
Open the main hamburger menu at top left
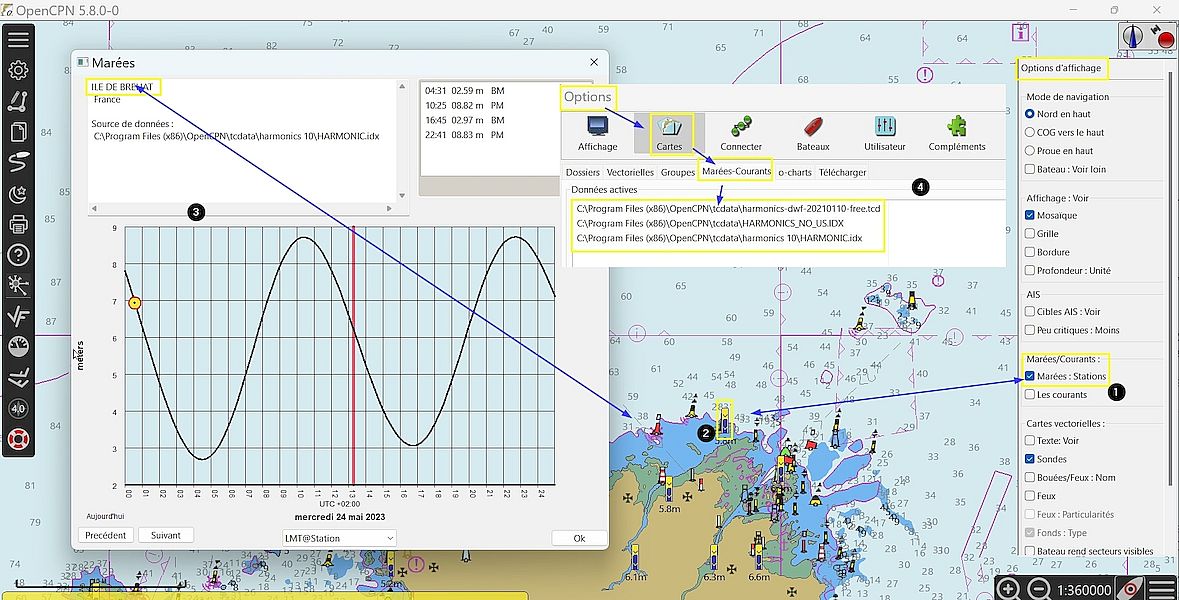tap(18, 40)
